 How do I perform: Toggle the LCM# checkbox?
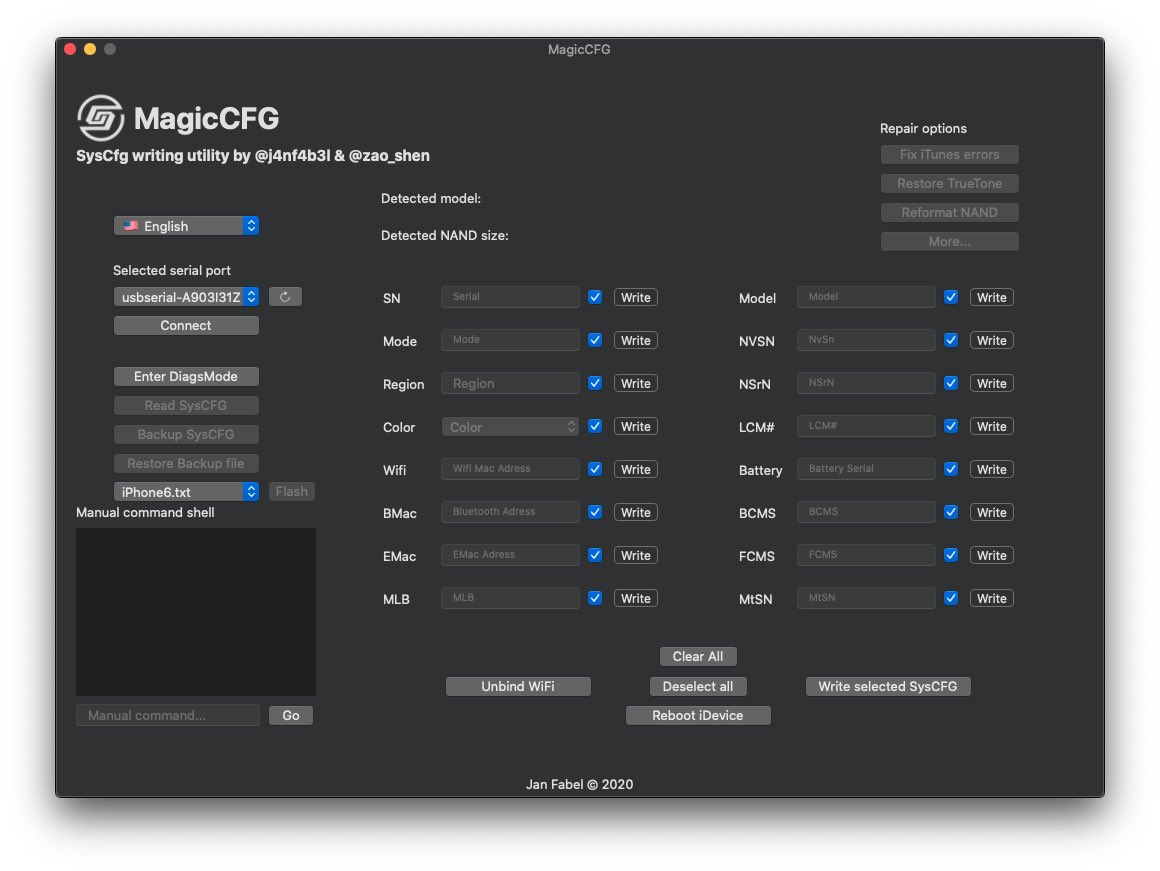(951, 426)
